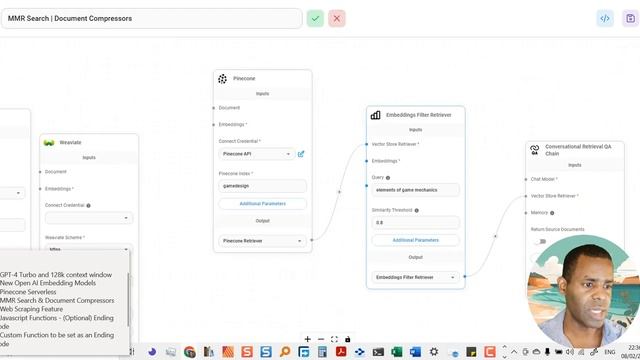Select note line Pinecone Serverless
This screenshot has width=640, height=360.
[28, 292]
